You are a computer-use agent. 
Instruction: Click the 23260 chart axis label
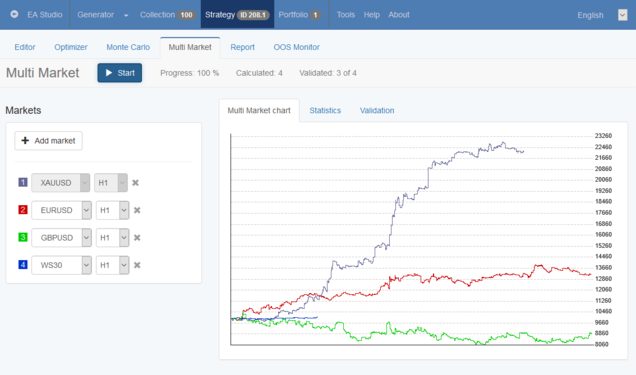click(603, 136)
